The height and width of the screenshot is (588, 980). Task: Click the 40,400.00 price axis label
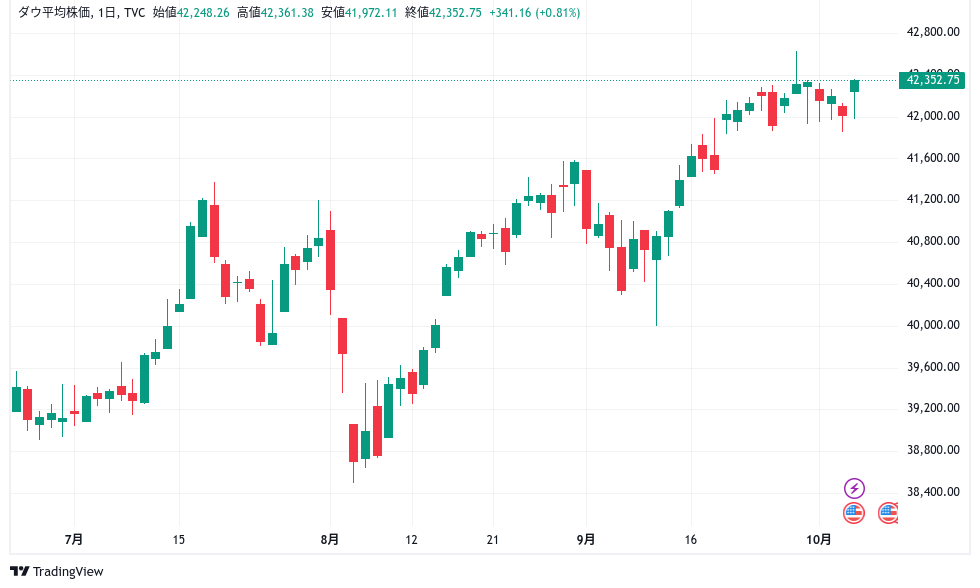933,282
